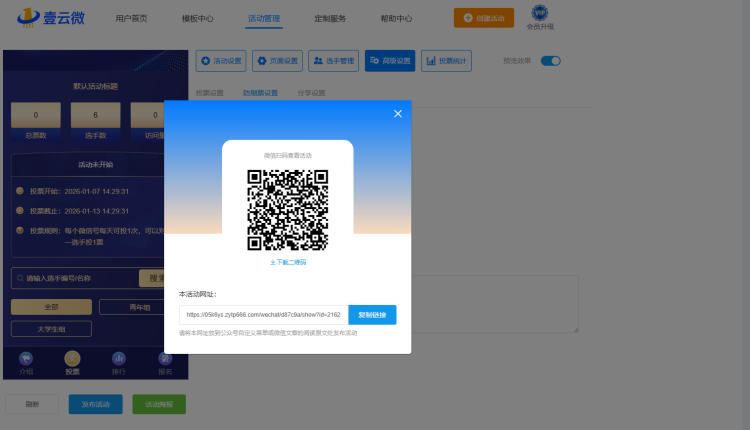Click the 下载二维码 download link
750x430 pixels.
point(288,262)
